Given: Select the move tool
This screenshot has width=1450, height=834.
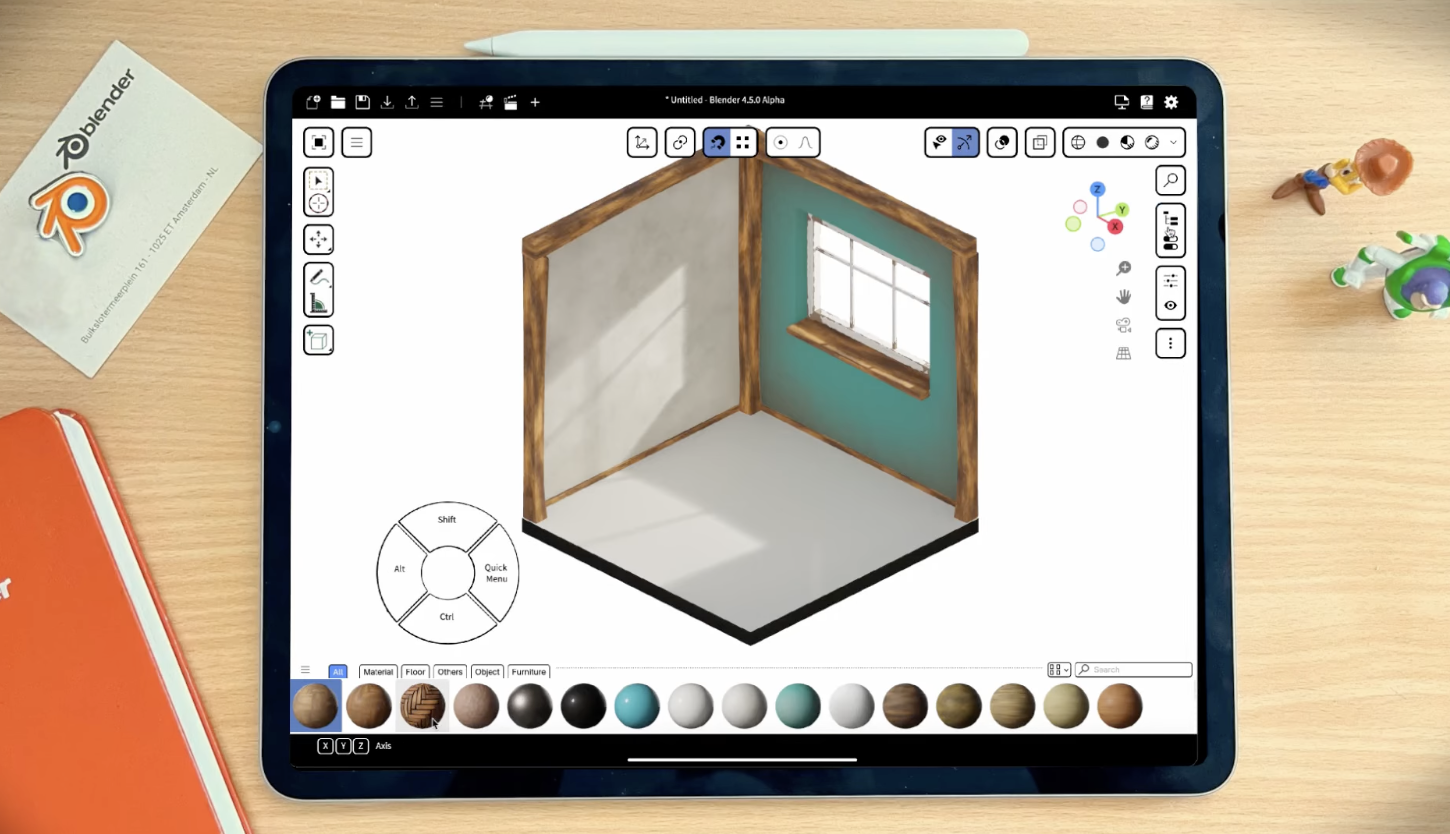Looking at the screenshot, I should (x=318, y=240).
